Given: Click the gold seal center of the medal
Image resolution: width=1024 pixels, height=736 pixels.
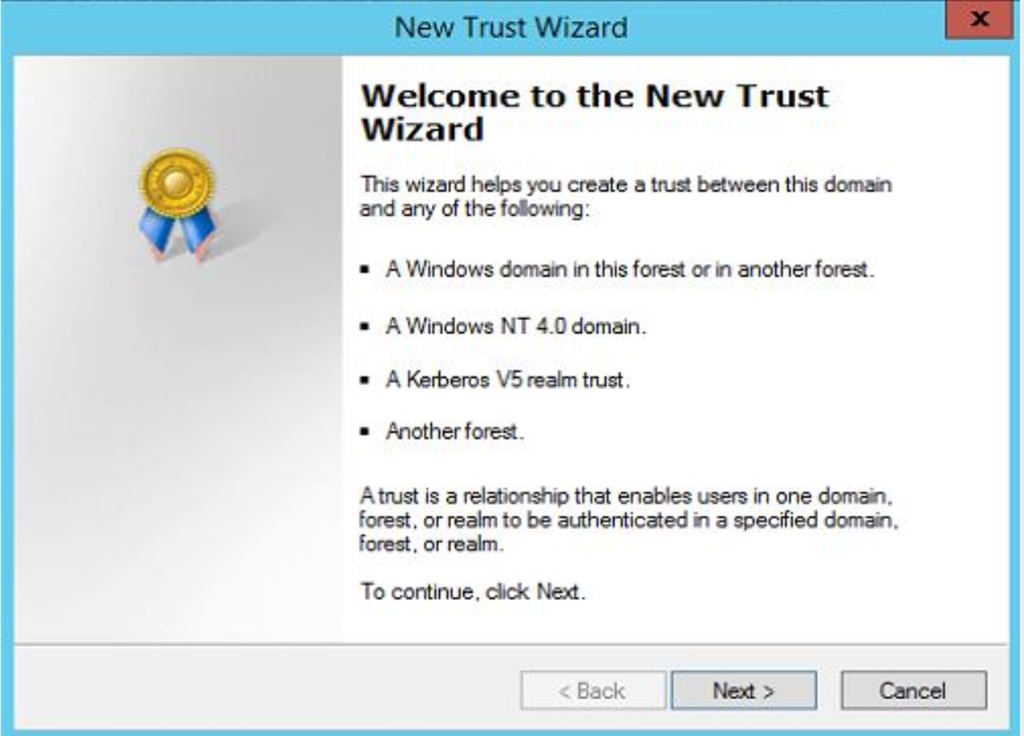Looking at the screenshot, I should click(176, 183).
